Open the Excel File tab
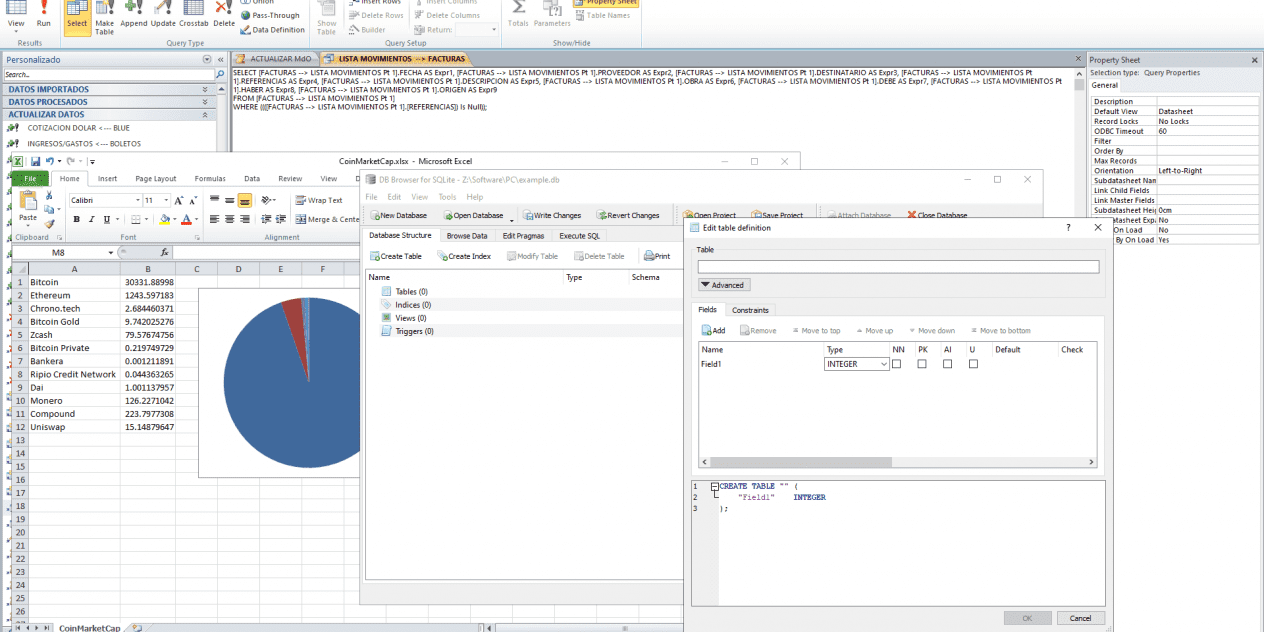 point(29,179)
